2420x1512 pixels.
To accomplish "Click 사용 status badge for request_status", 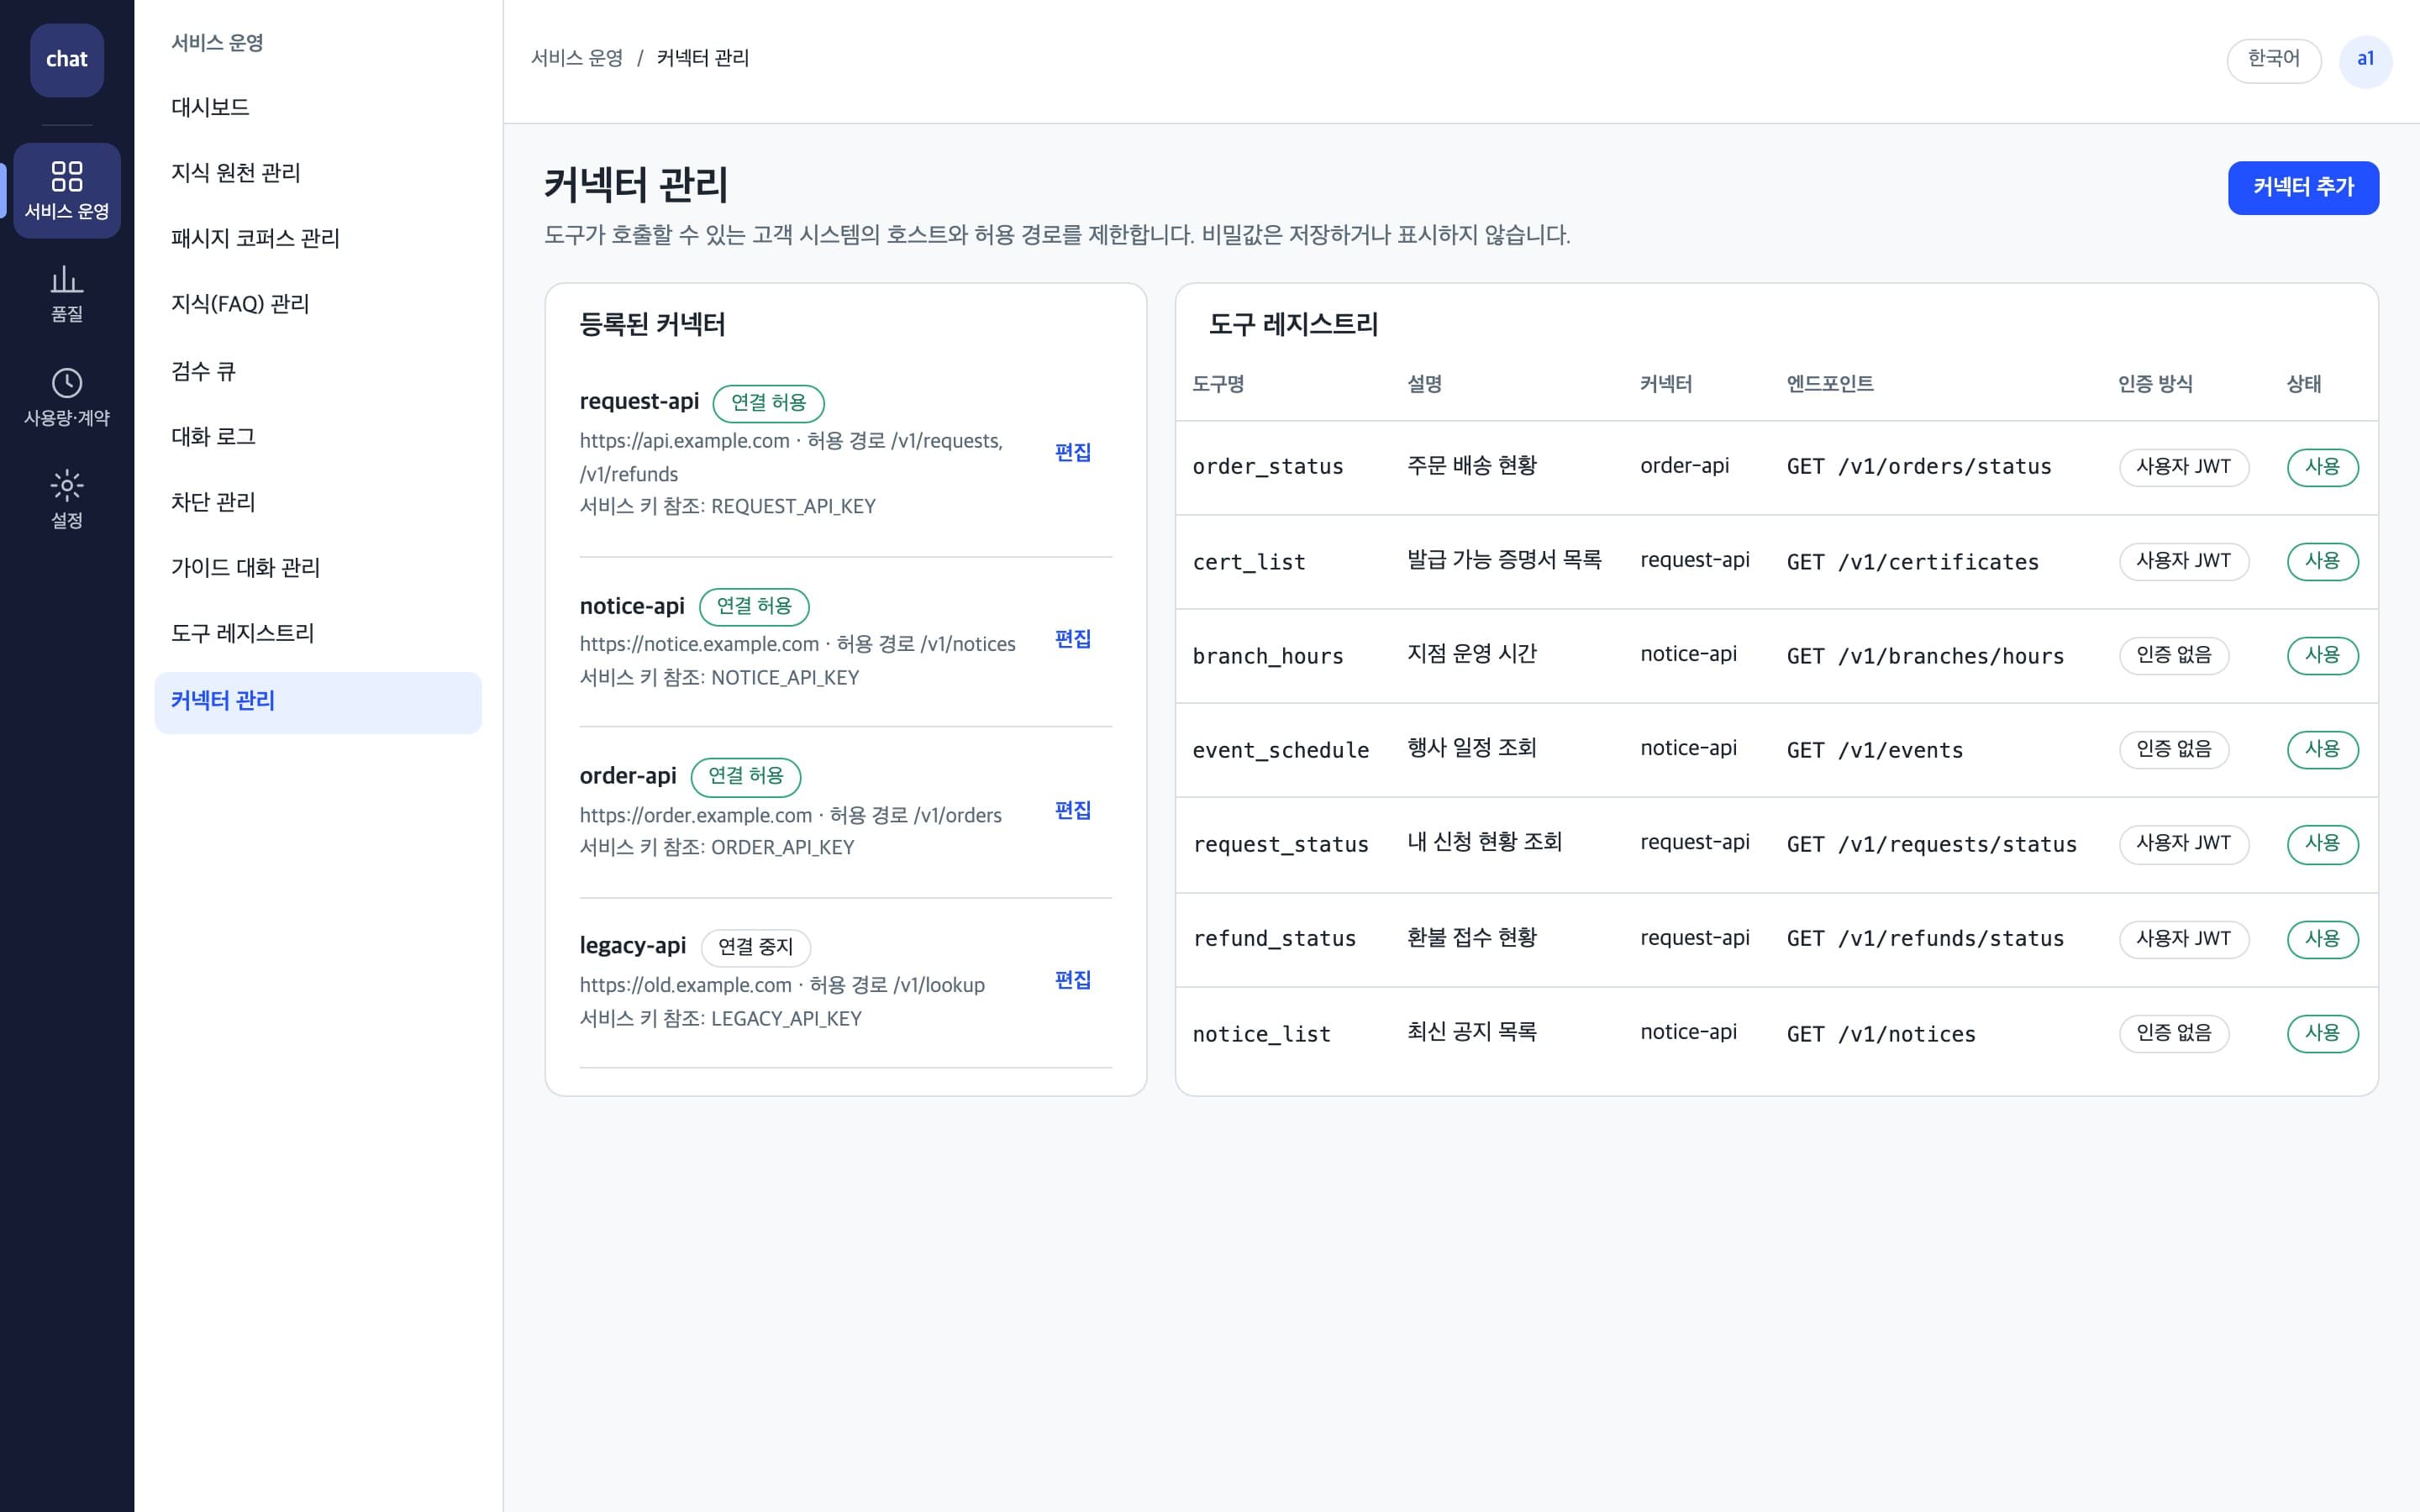I will coord(2323,844).
